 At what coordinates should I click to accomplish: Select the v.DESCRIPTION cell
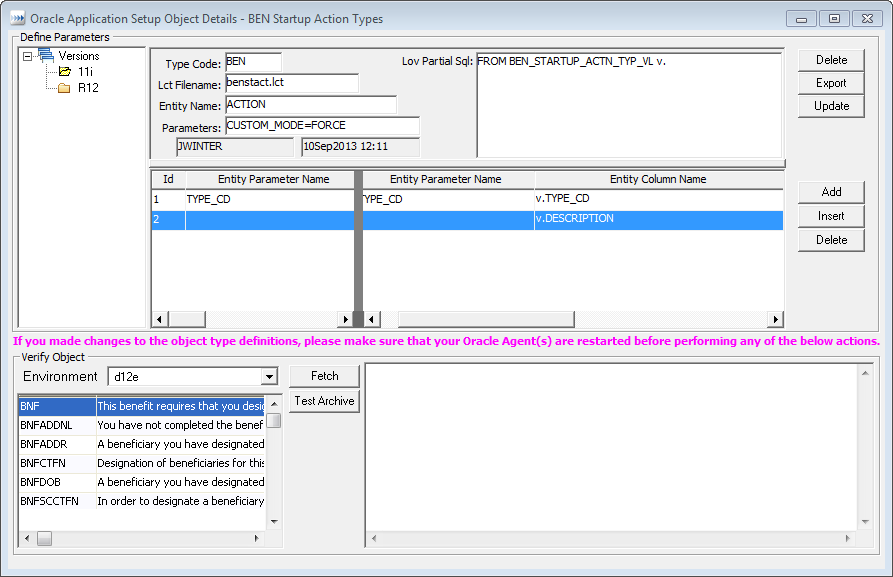(658, 219)
